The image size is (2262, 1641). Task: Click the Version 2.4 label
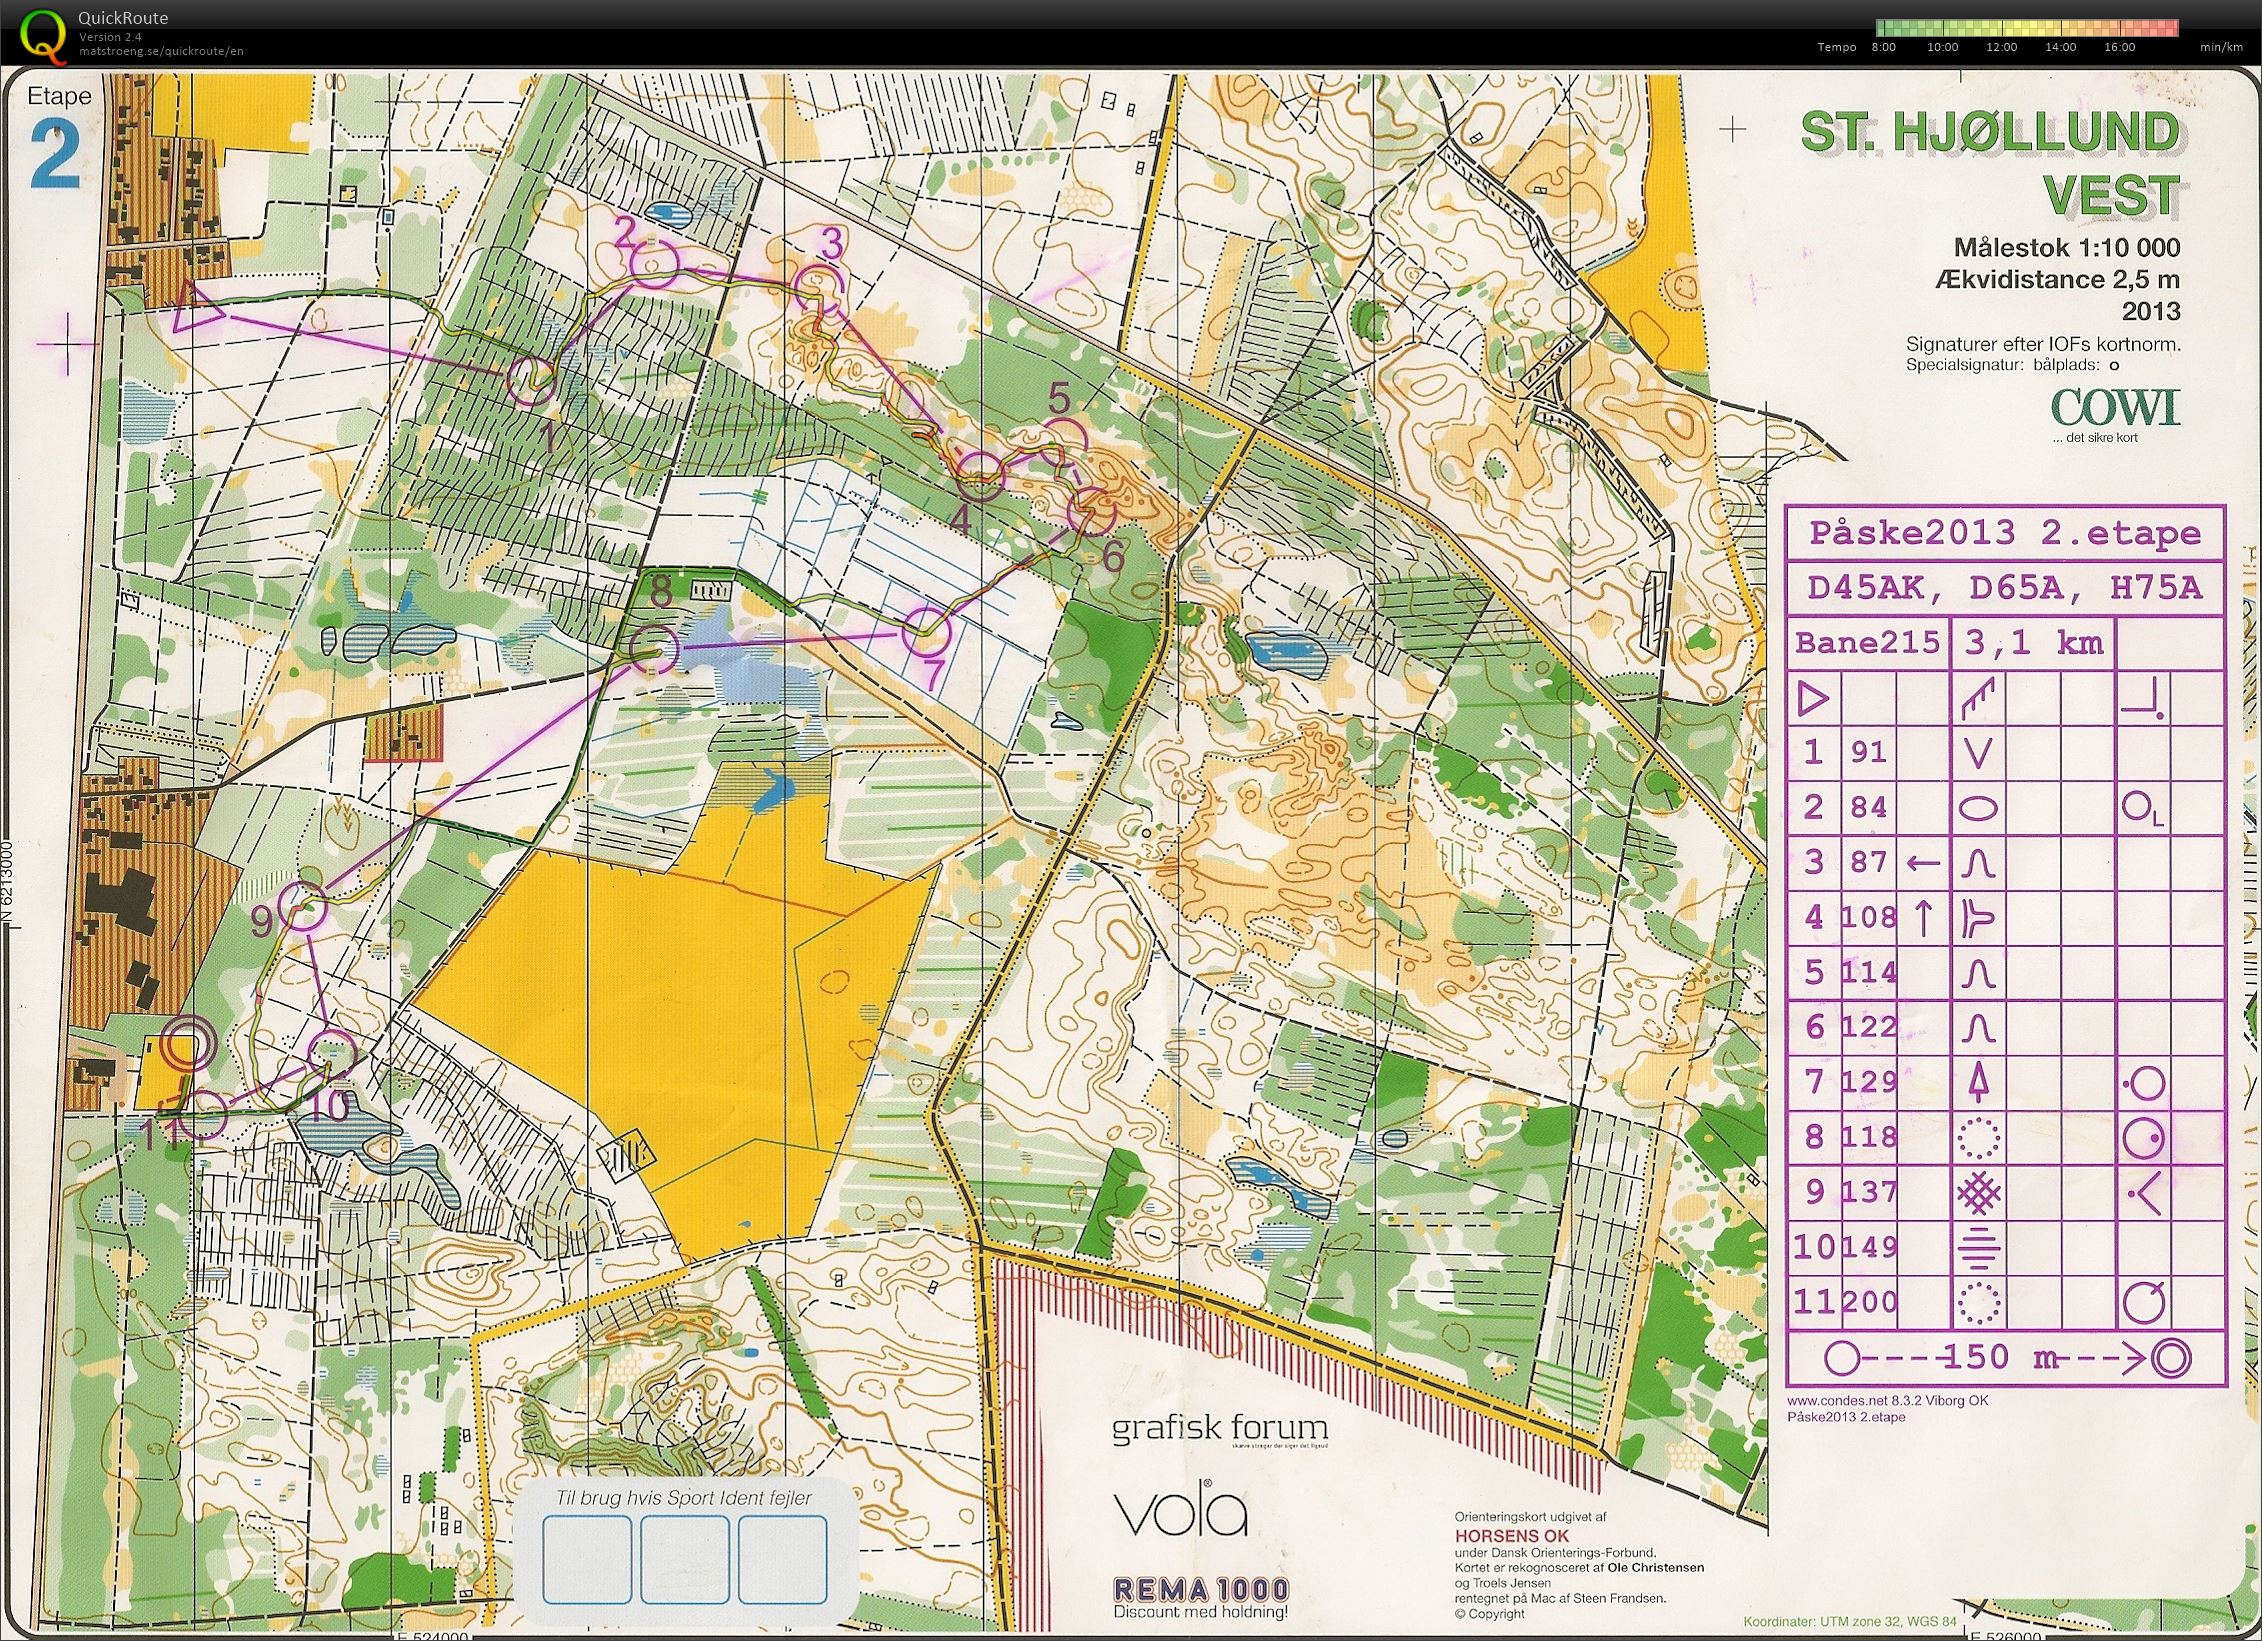click(x=110, y=37)
